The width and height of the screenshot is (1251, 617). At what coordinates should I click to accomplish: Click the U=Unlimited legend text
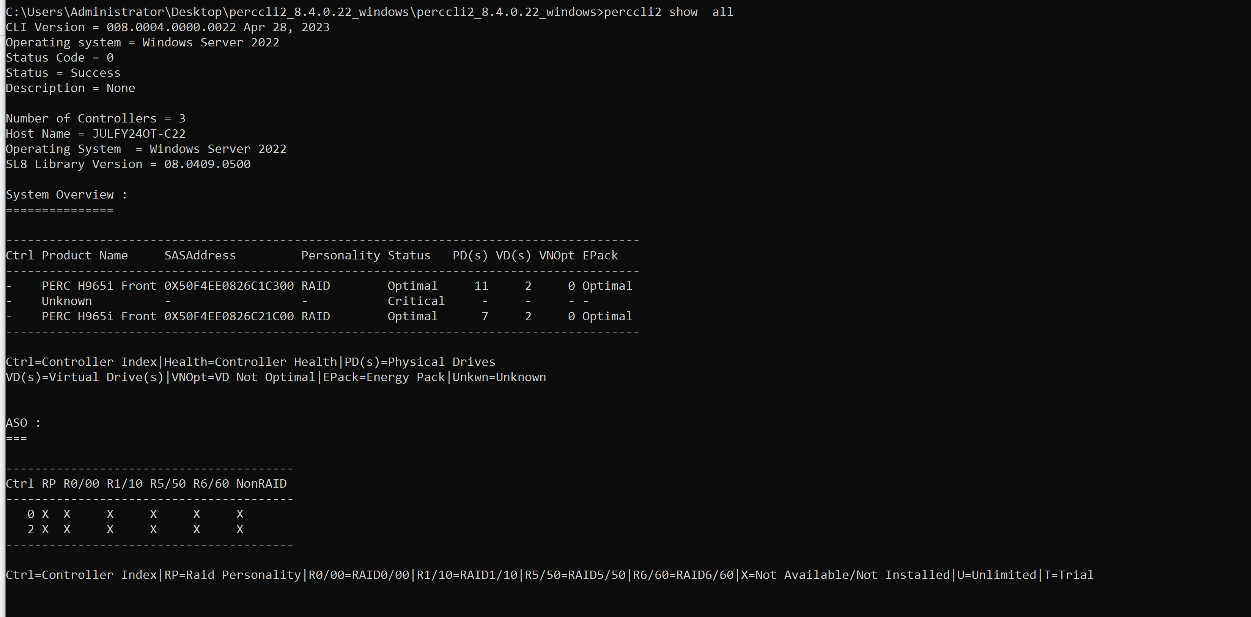[996, 575]
